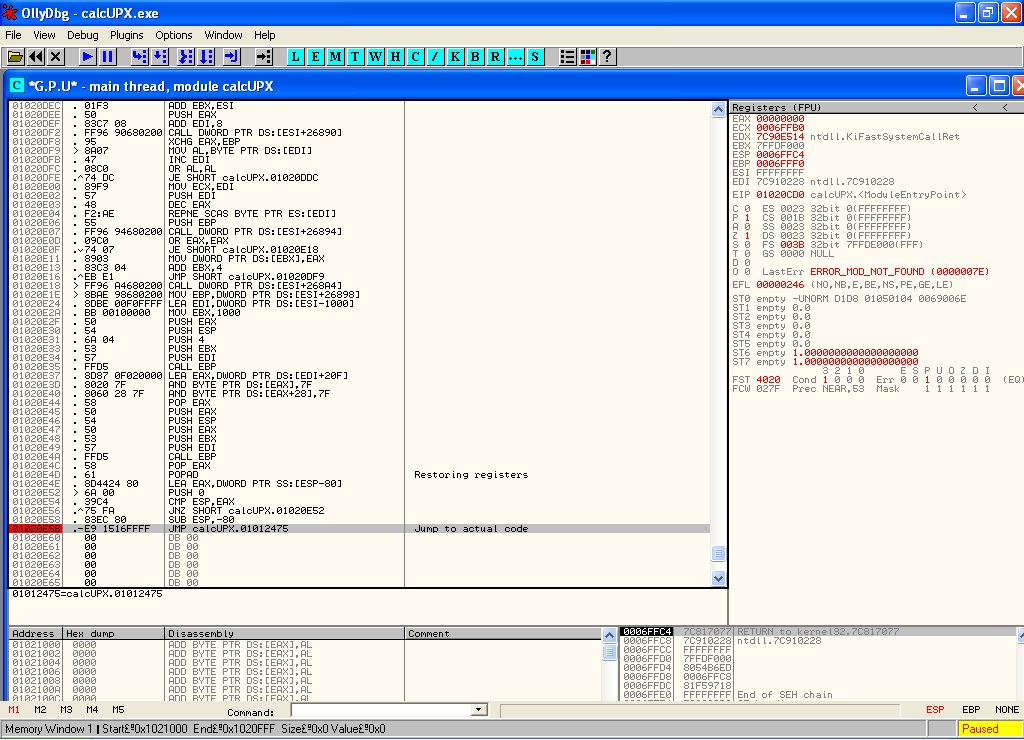Screen dimensions: 1024x740
Task: Click the Open file folder icon
Action: tap(14, 57)
